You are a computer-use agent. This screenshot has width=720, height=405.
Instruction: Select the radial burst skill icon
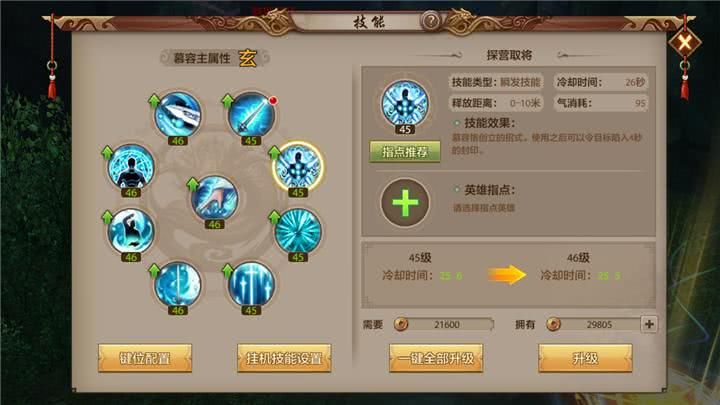(x=298, y=231)
